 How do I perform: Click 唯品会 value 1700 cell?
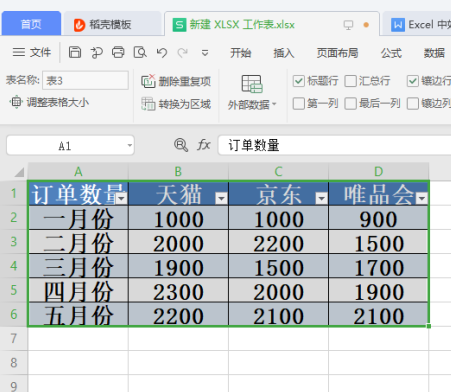click(x=378, y=266)
